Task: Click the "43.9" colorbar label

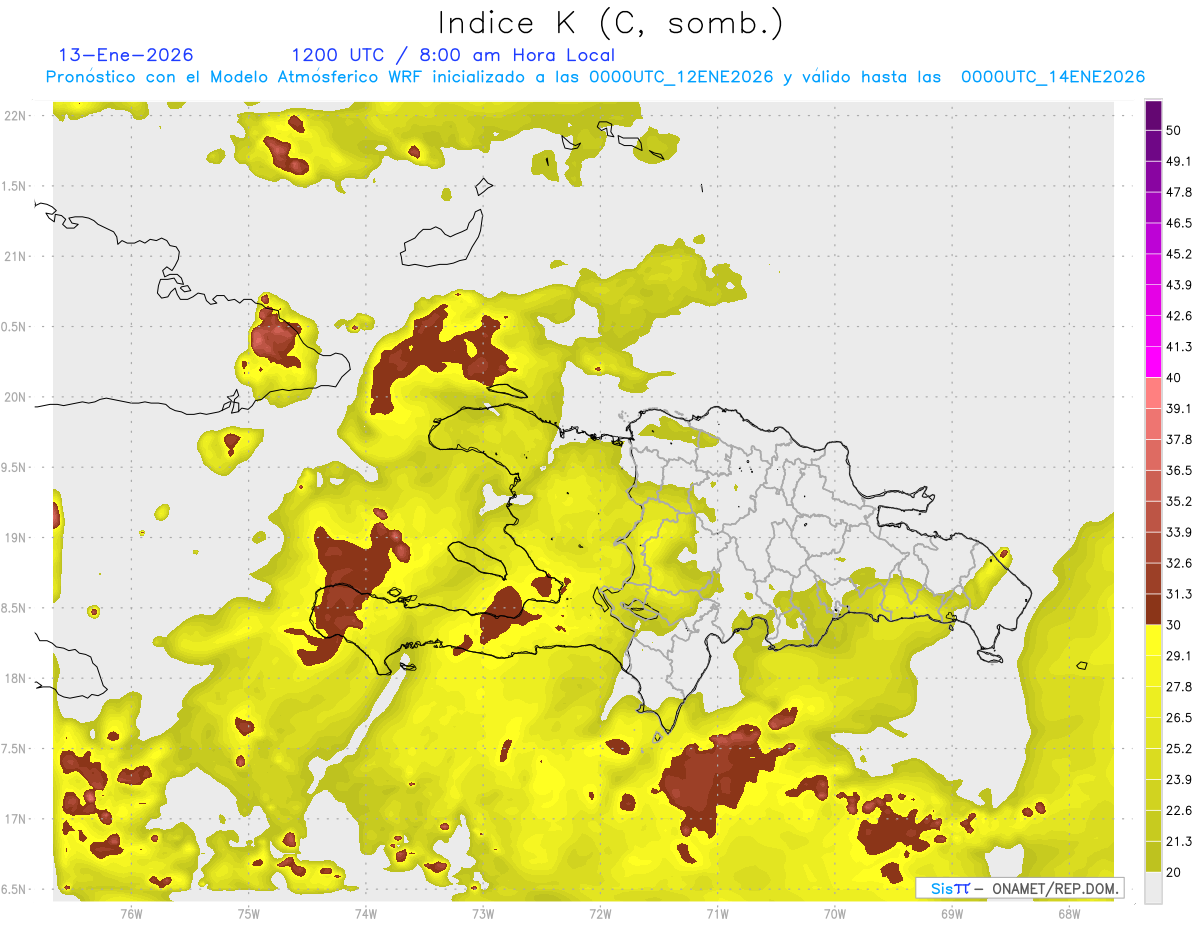Action: [x=1179, y=285]
